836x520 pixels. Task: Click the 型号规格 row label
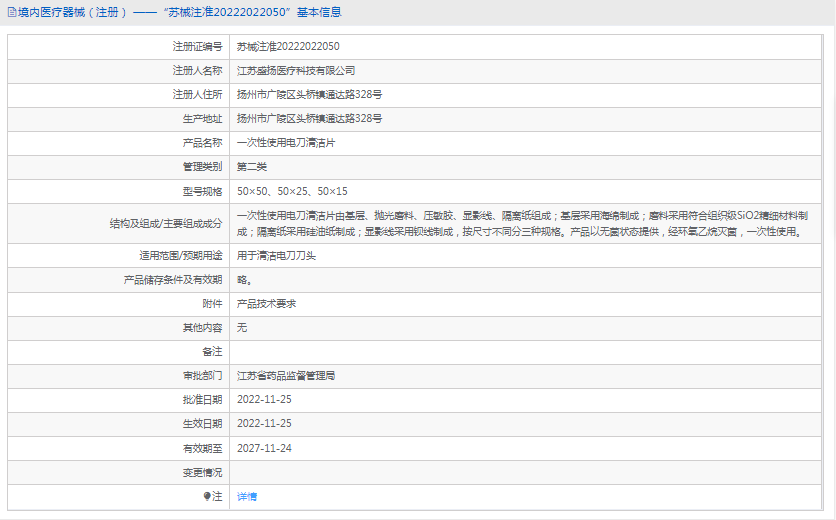[x=202, y=191]
